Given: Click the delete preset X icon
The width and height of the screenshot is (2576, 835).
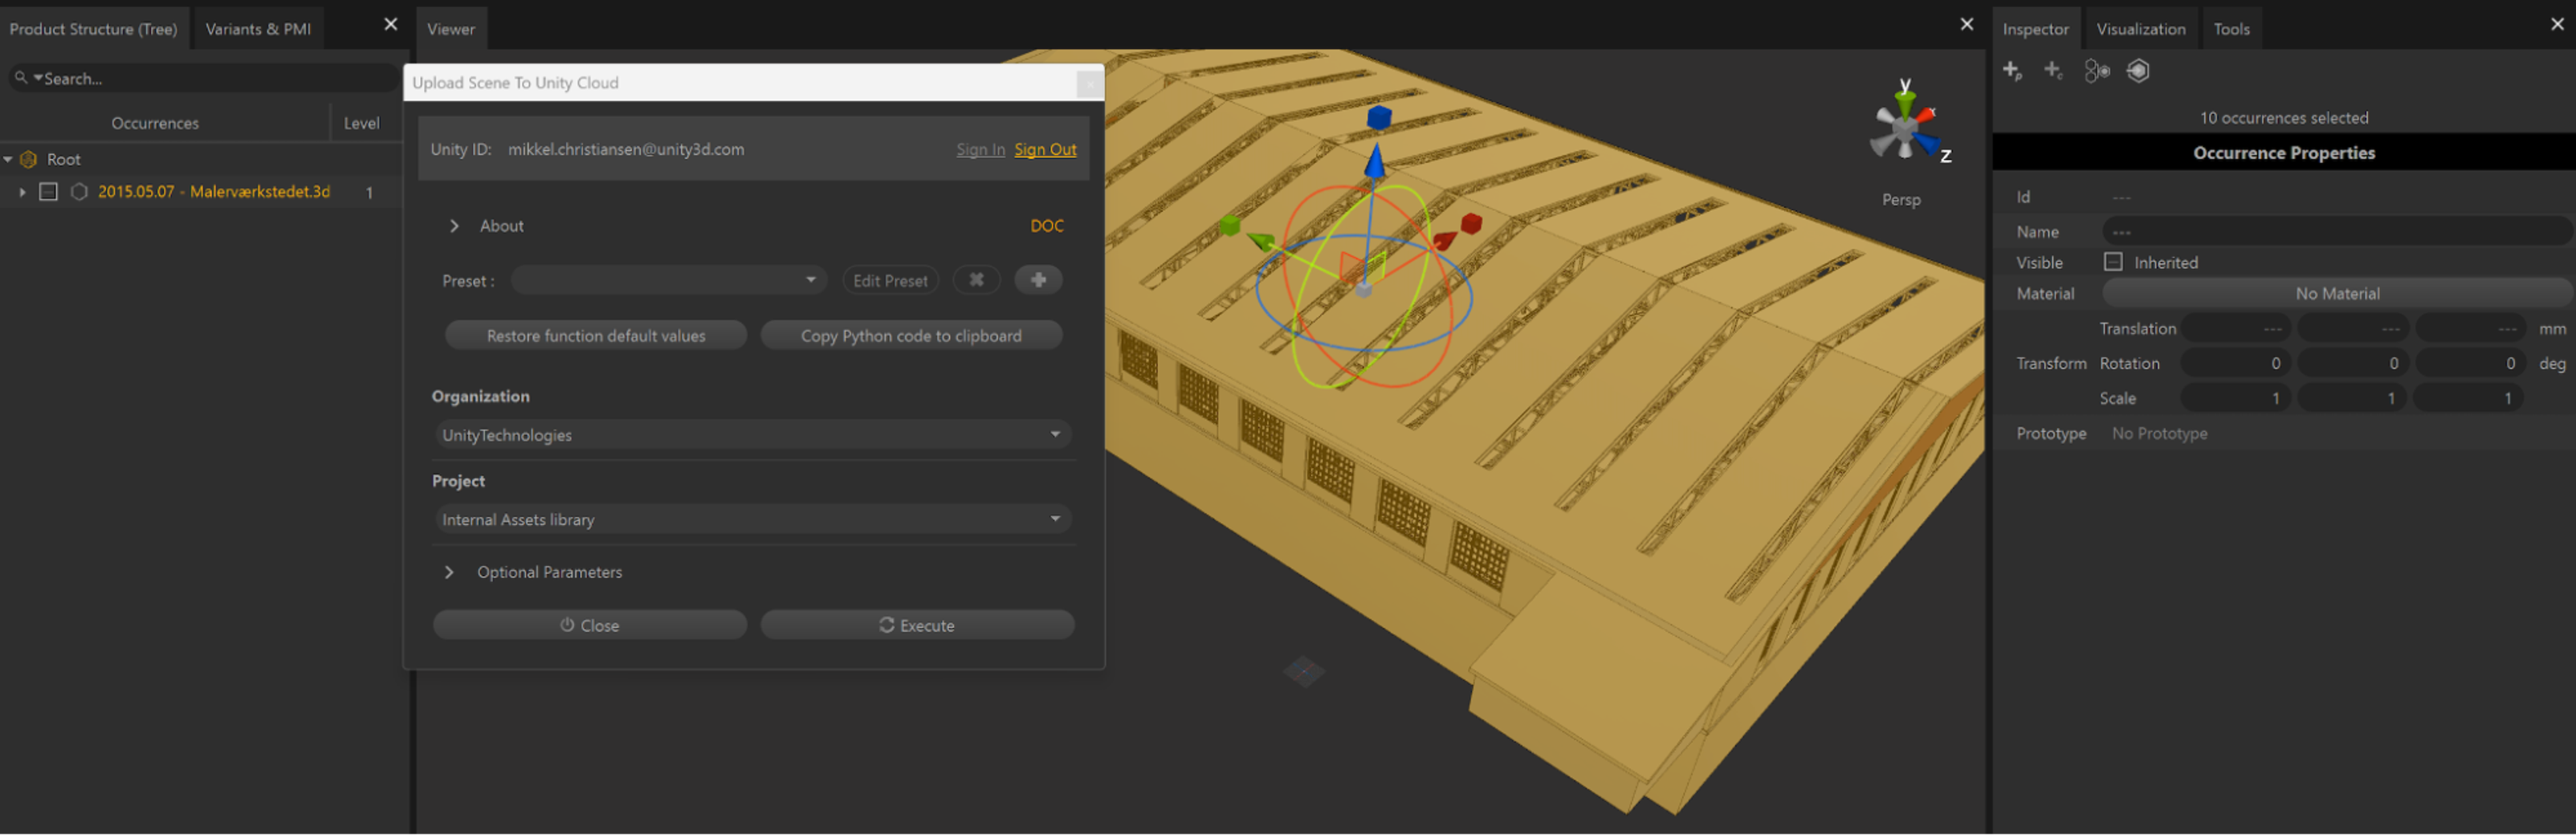Looking at the screenshot, I should point(976,280).
